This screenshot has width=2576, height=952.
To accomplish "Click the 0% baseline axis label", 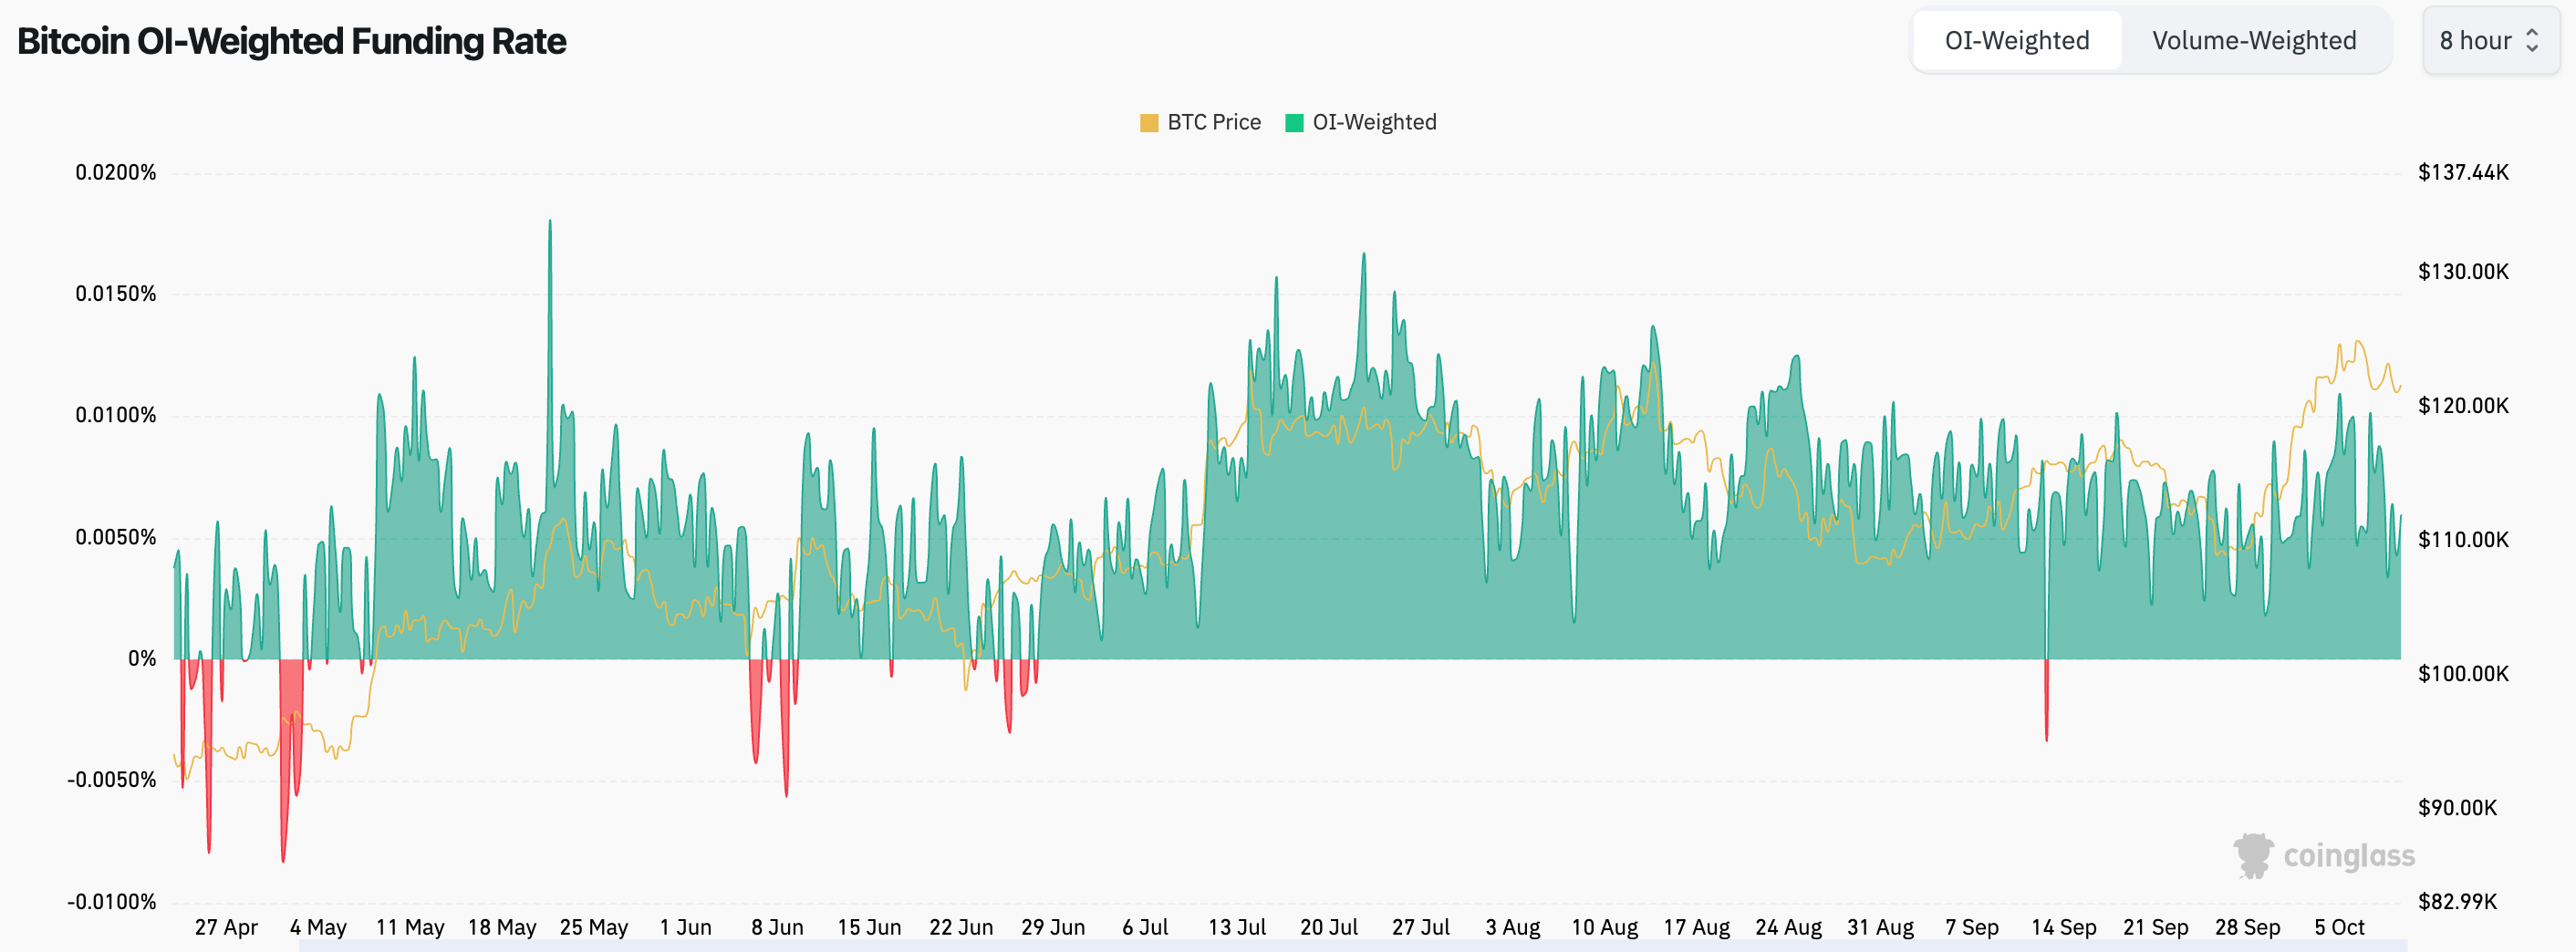I will 142,658.
